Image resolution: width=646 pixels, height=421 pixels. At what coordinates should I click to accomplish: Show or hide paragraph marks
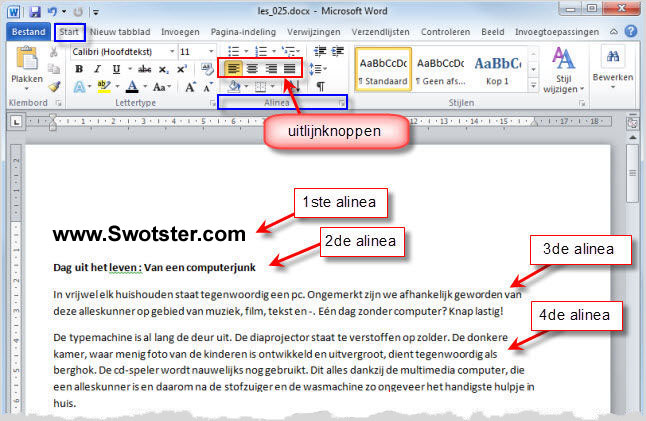(x=320, y=87)
